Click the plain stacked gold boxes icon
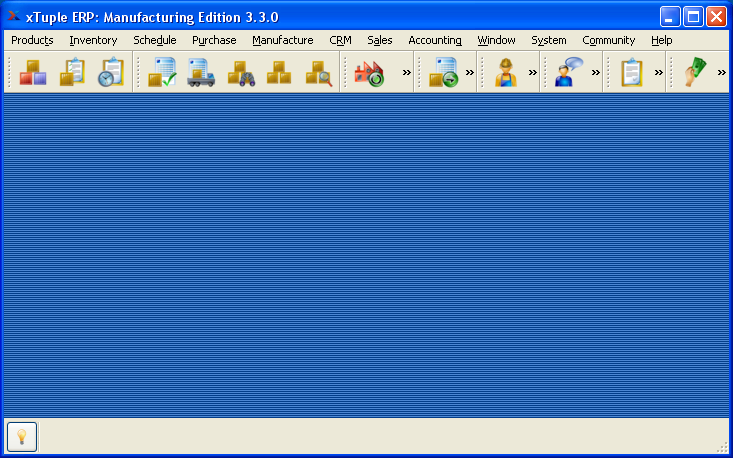The image size is (733, 458). pyautogui.click(x=279, y=73)
